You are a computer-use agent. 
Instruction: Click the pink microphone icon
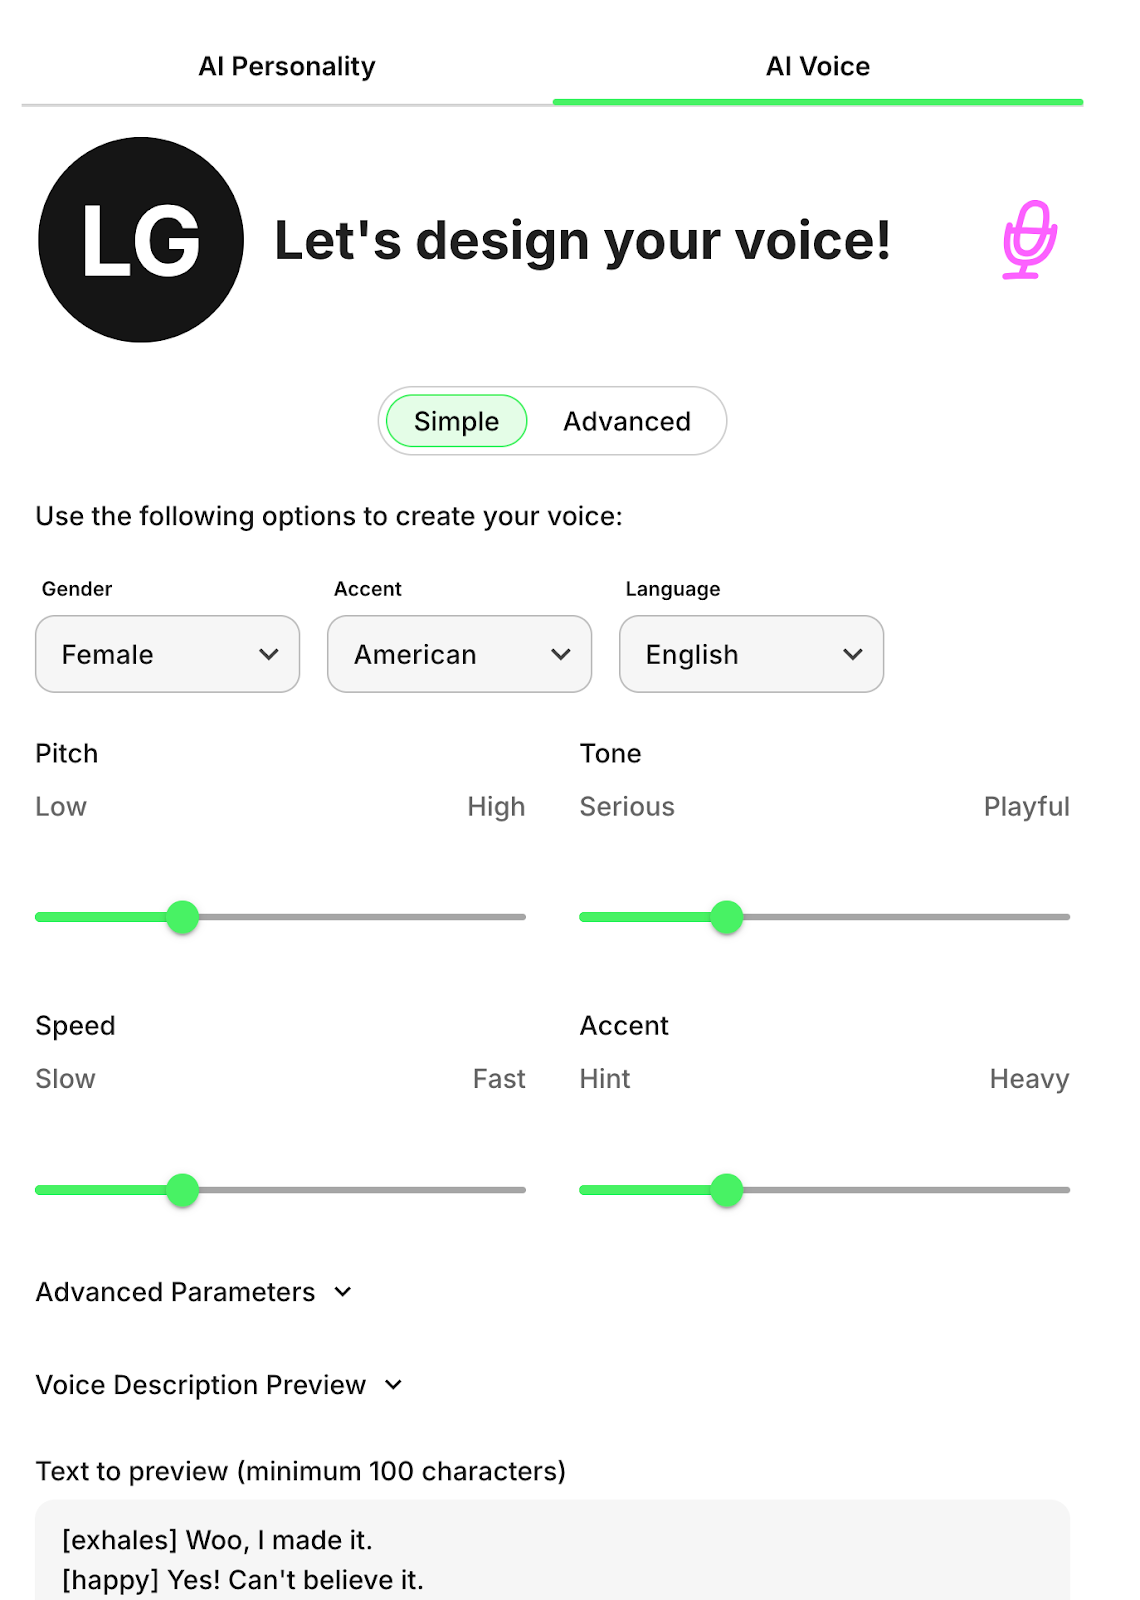[1030, 240]
